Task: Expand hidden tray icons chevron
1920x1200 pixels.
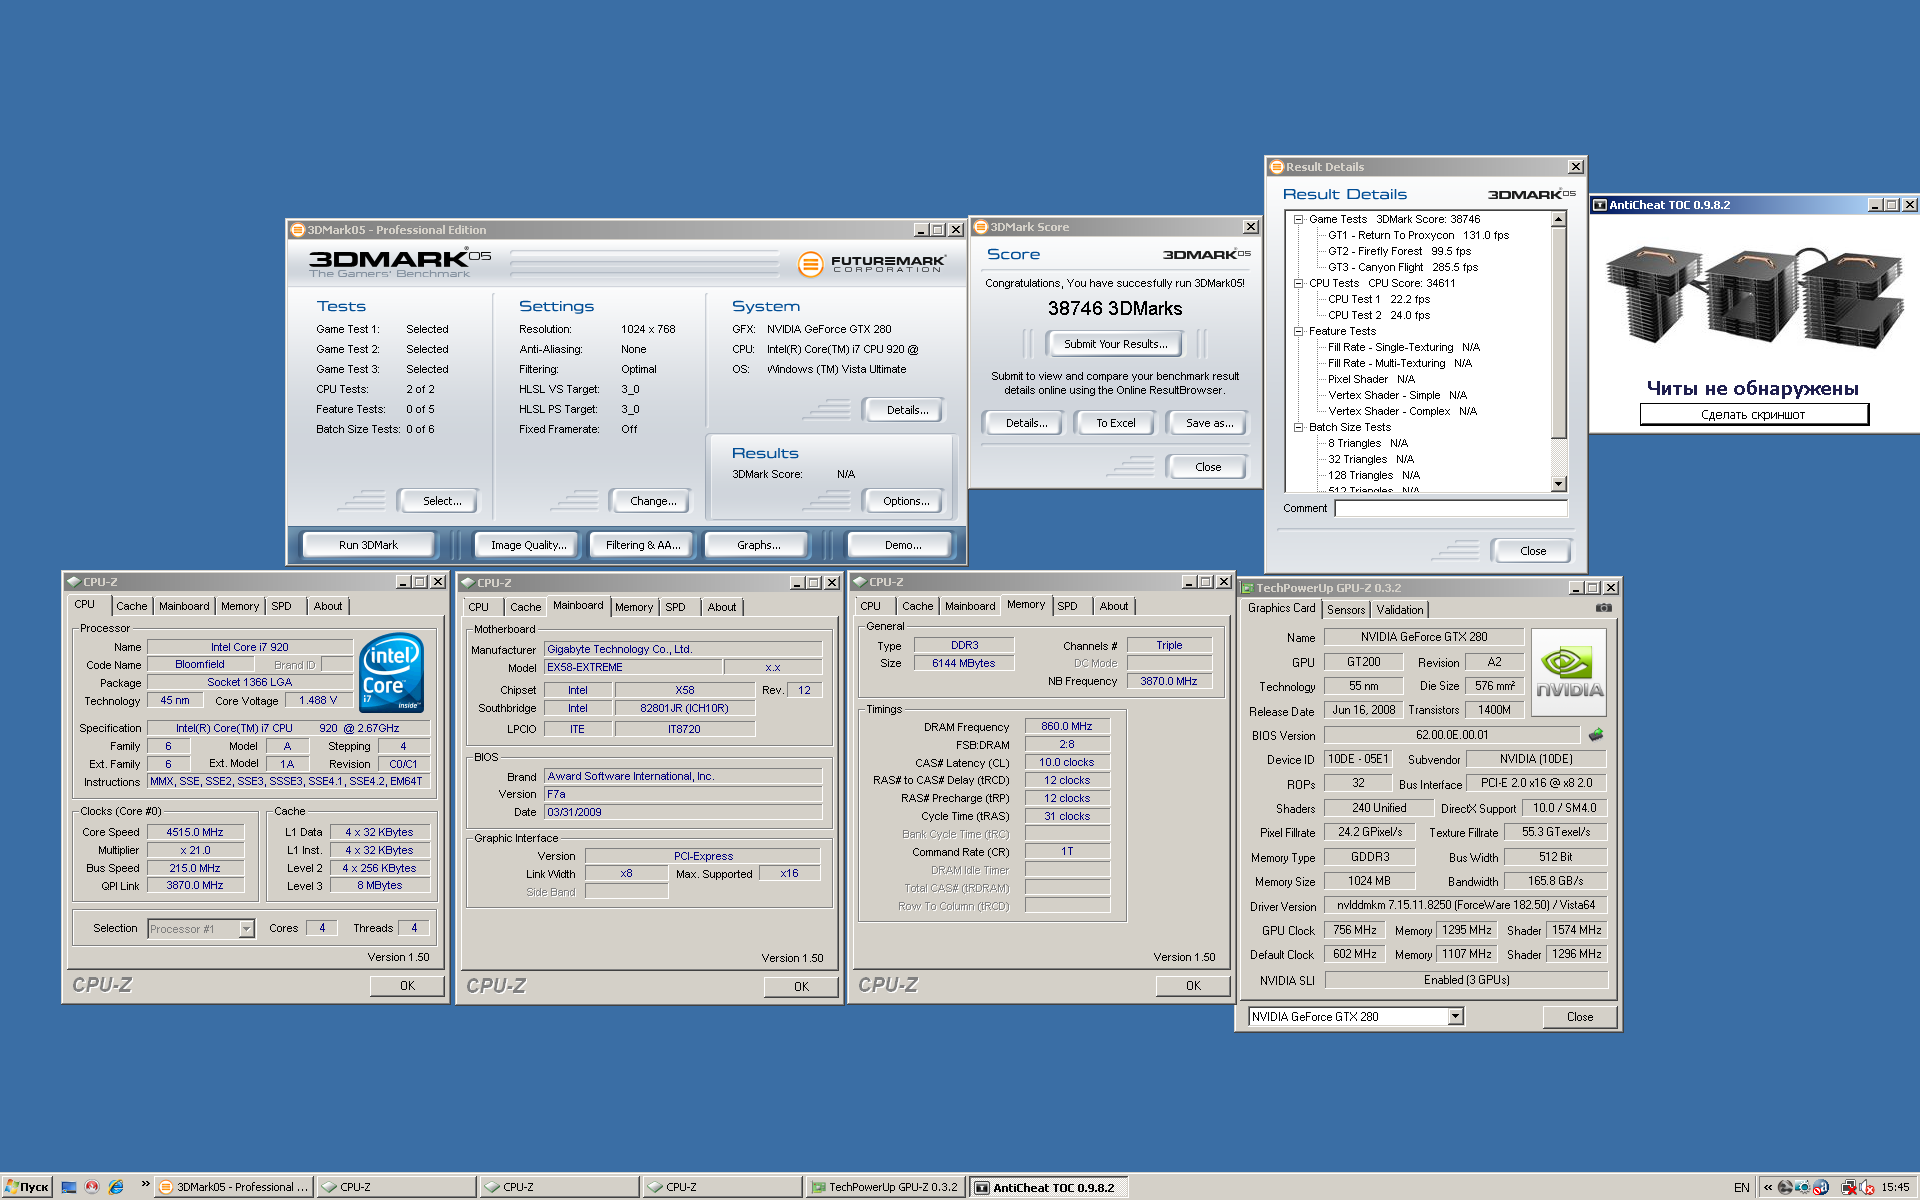Action: point(1768,1187)
